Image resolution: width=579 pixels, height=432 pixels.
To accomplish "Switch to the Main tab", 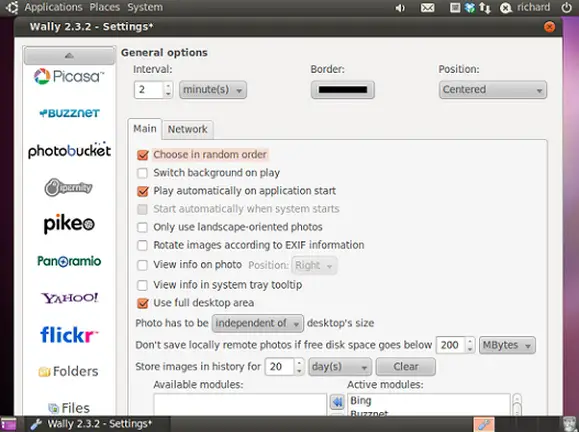I will pyautogui.click(x=145, y=128).
